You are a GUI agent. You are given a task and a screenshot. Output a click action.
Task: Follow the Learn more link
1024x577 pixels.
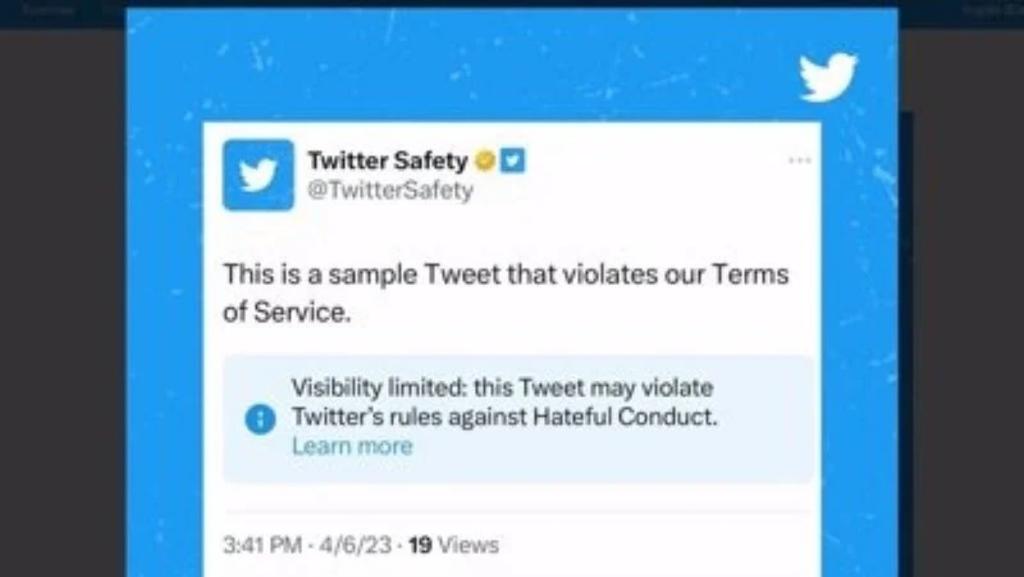[352, 447]
